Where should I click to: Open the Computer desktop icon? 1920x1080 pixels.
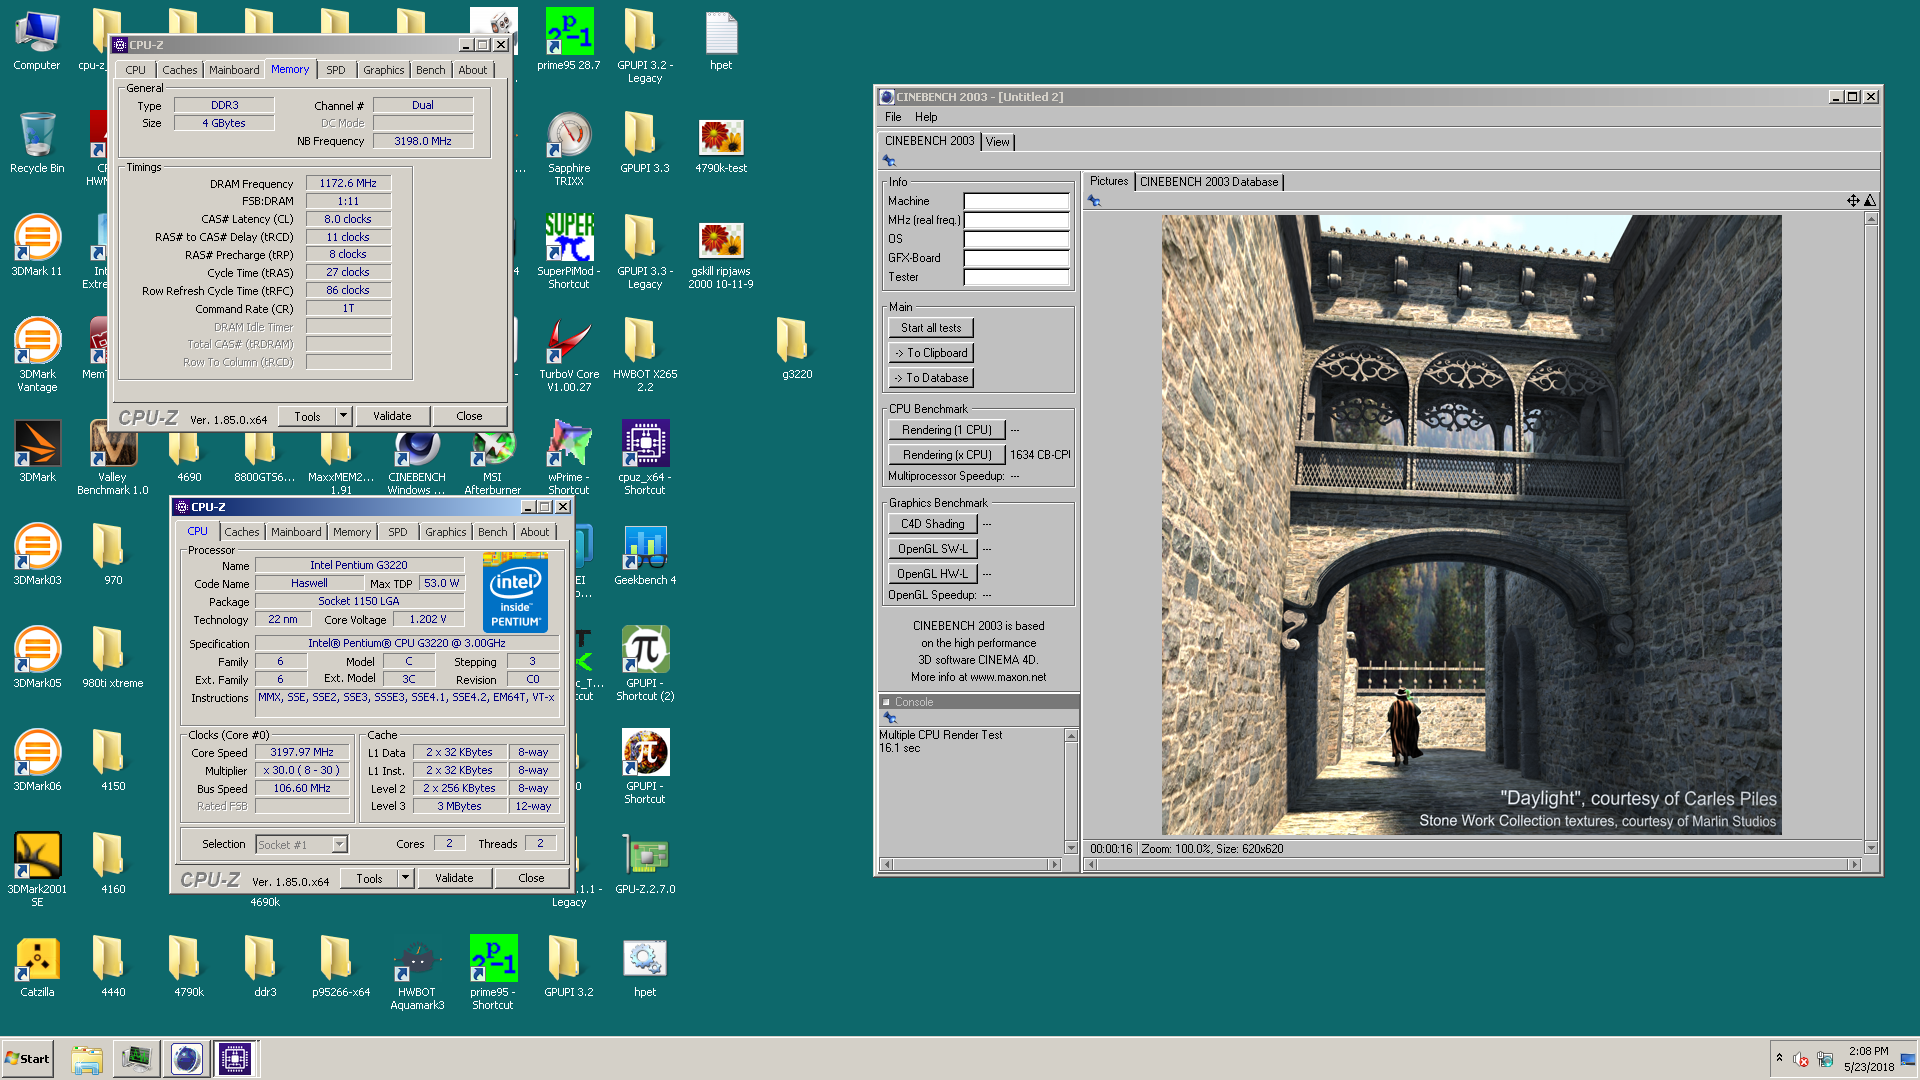[x=37, y=40]
